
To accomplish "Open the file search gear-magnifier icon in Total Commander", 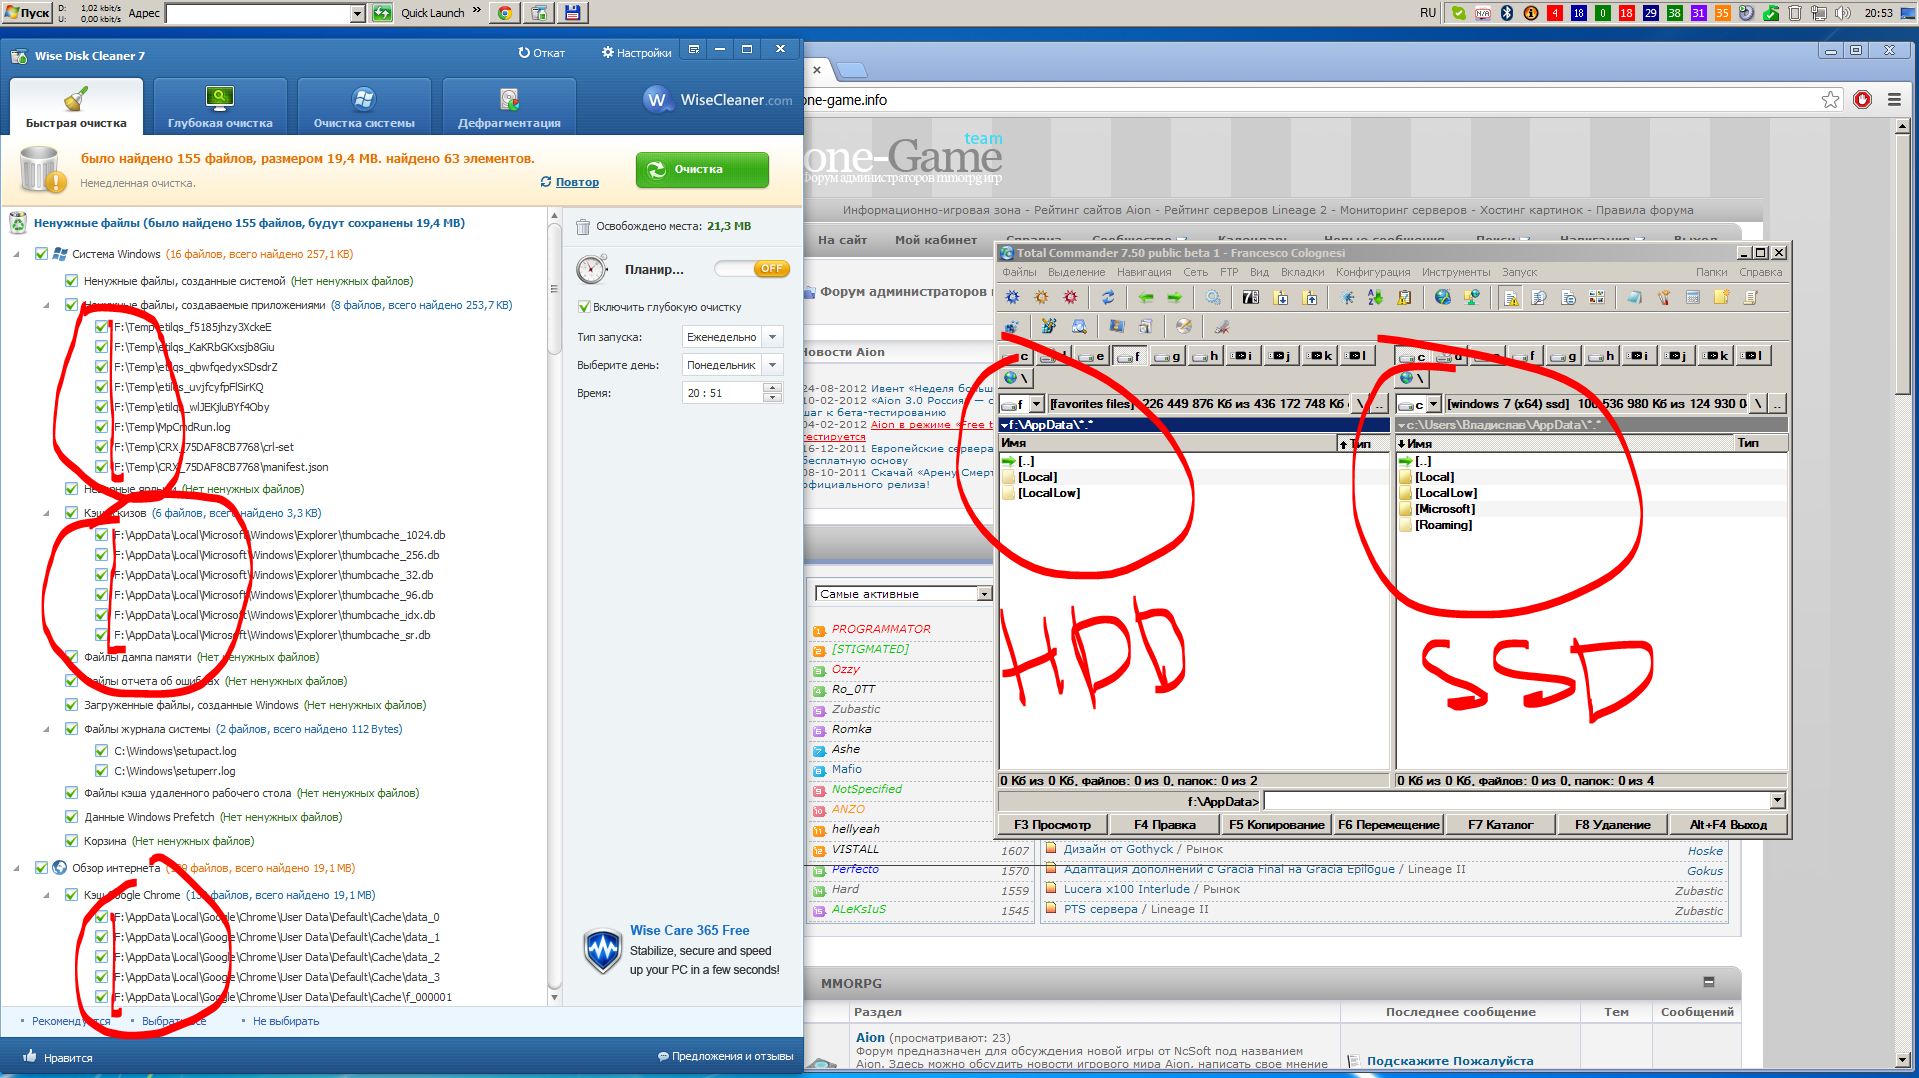I will 1213,297.
